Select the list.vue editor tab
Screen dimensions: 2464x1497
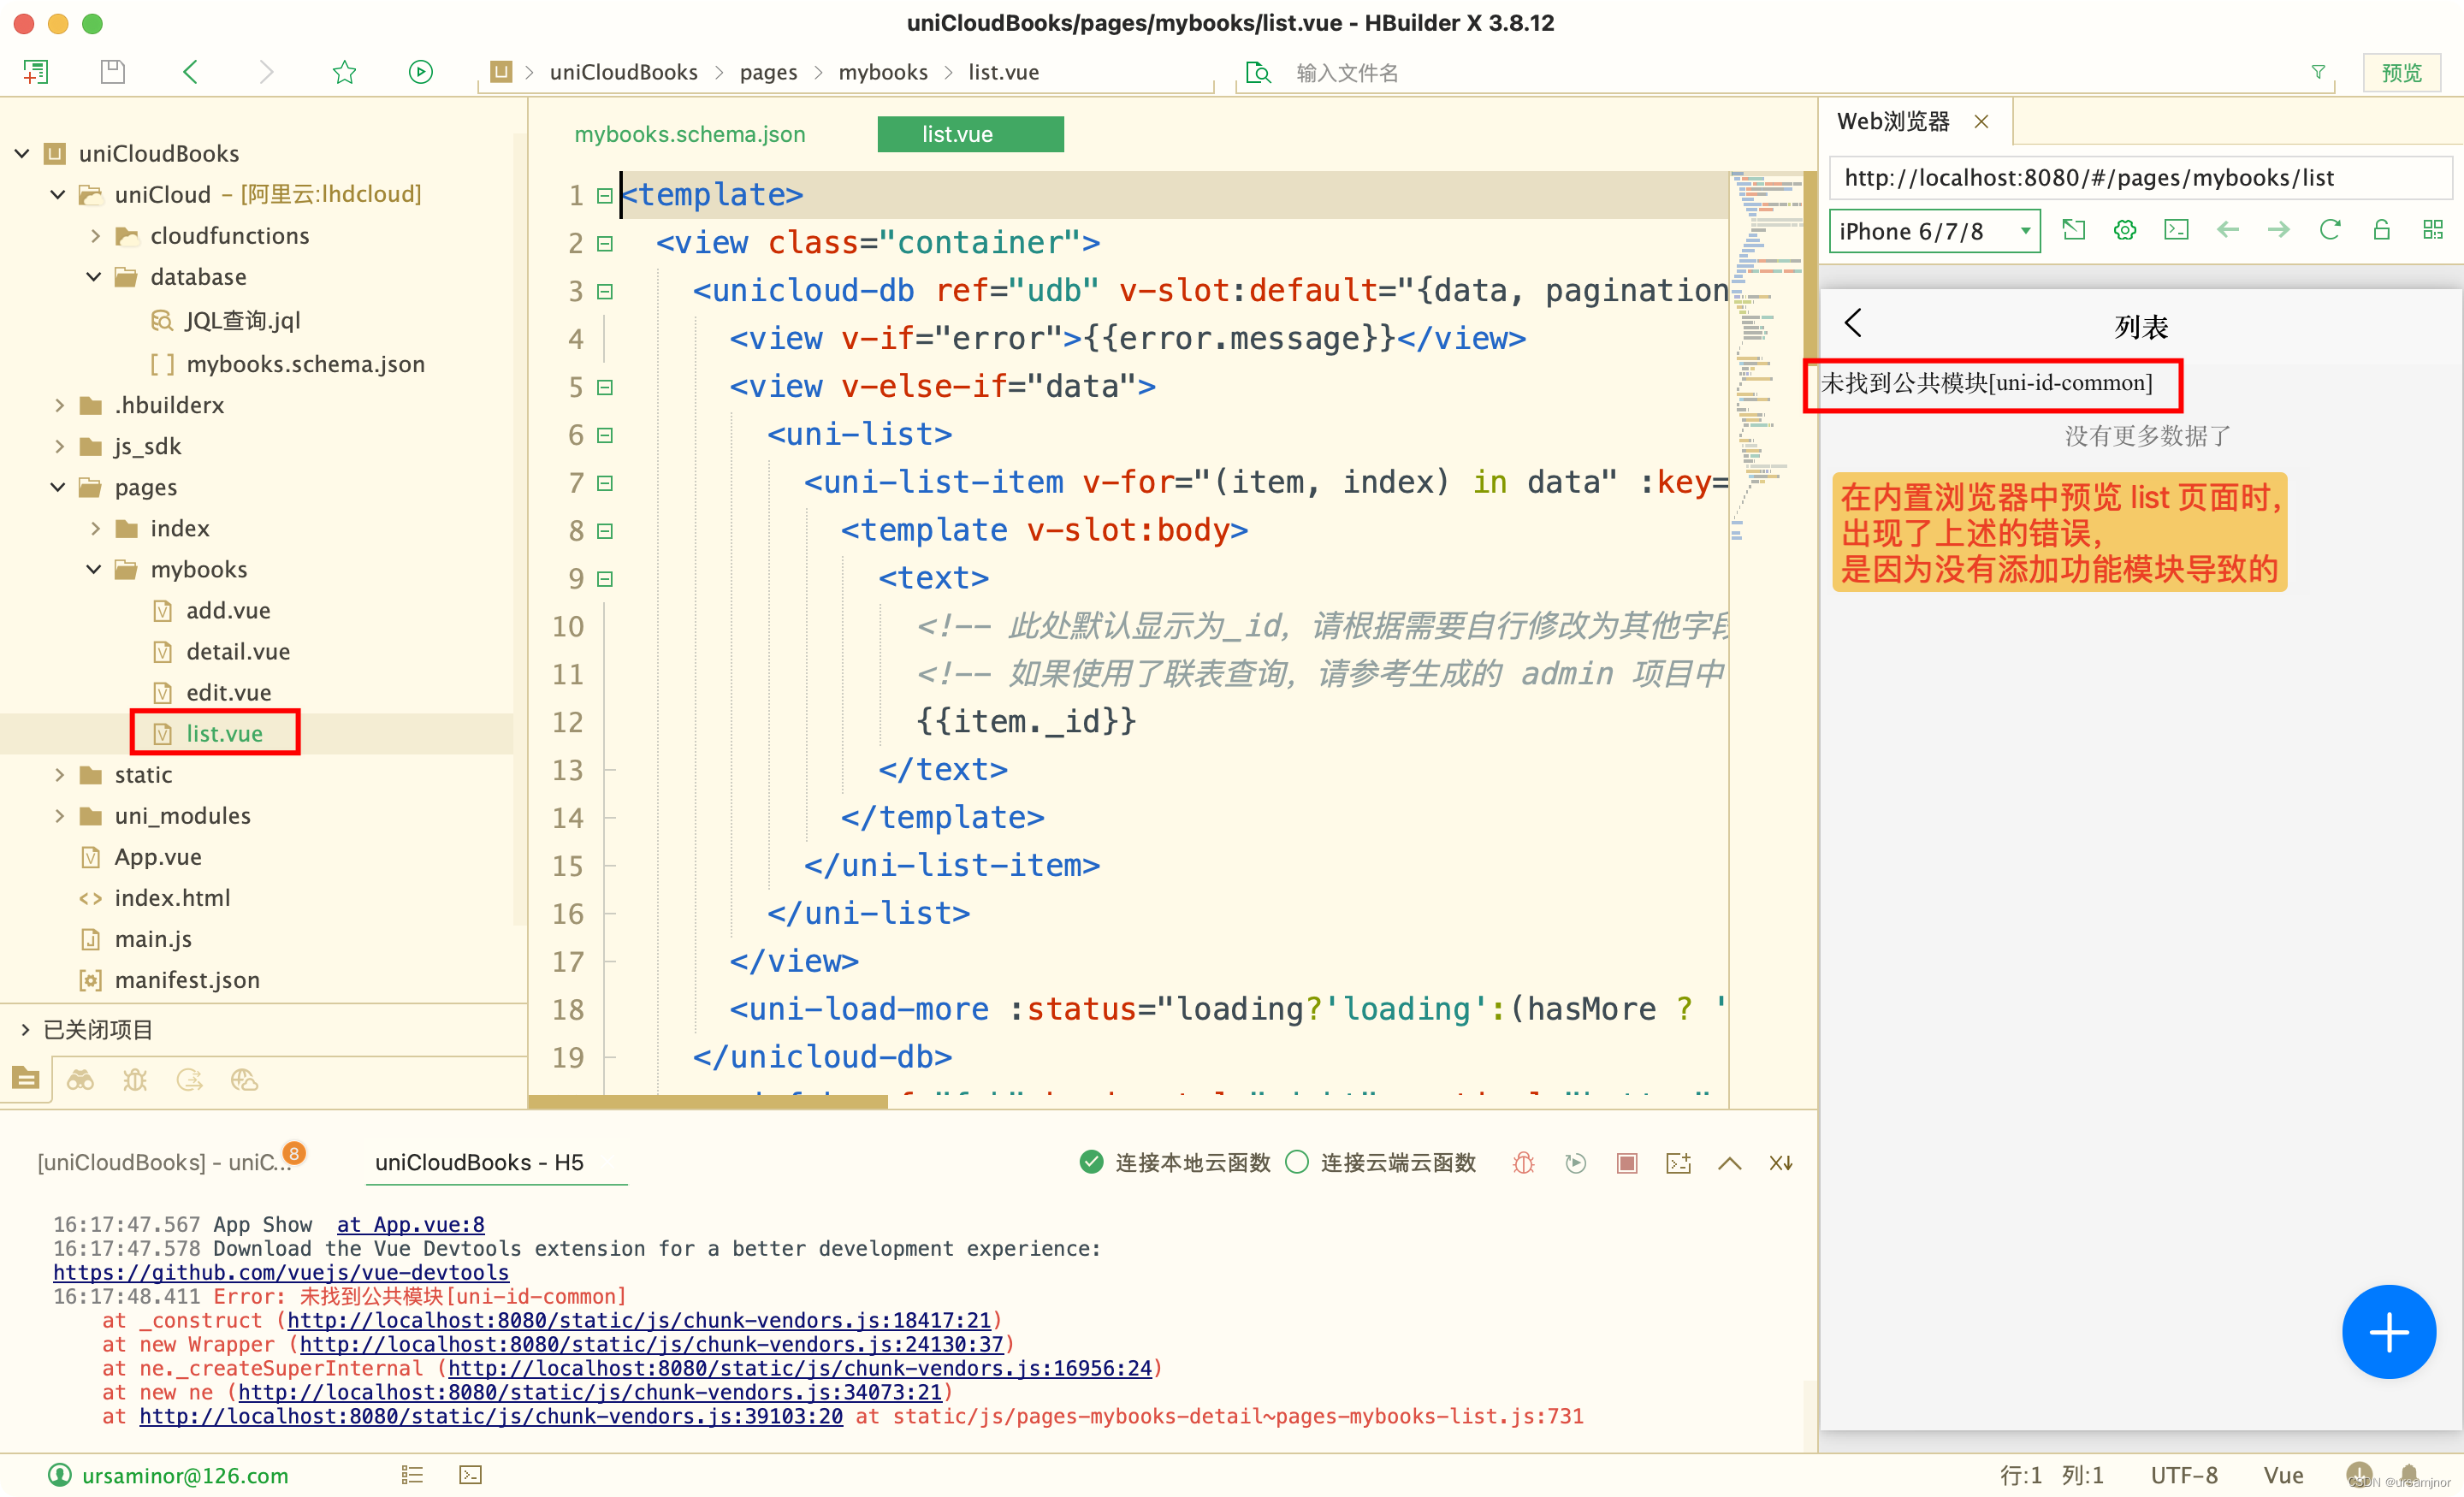(x=970, y=134)
